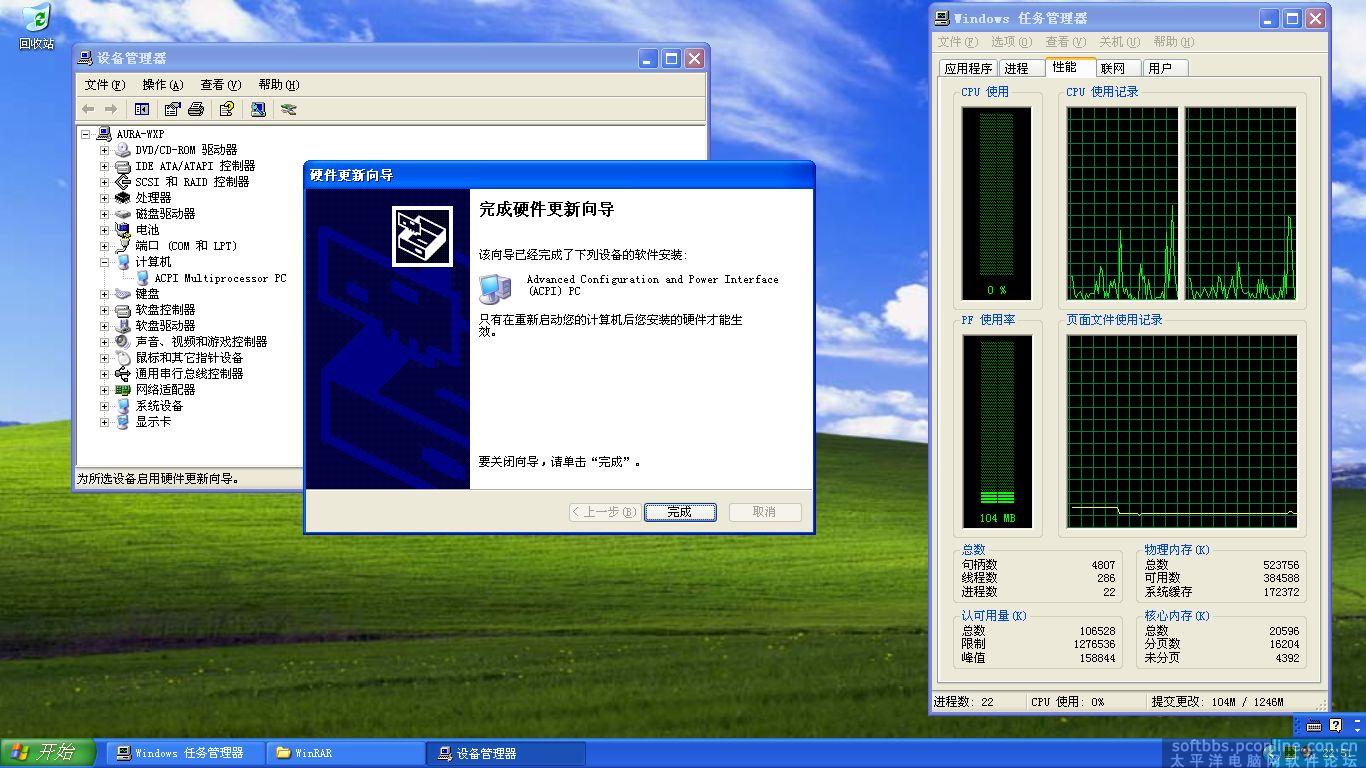The width and height of the screenshot is (1366, 768).
Task: Click the Back arrow in Device Manager toolbar
Action: pyautogui.click(x=88, y=109)
